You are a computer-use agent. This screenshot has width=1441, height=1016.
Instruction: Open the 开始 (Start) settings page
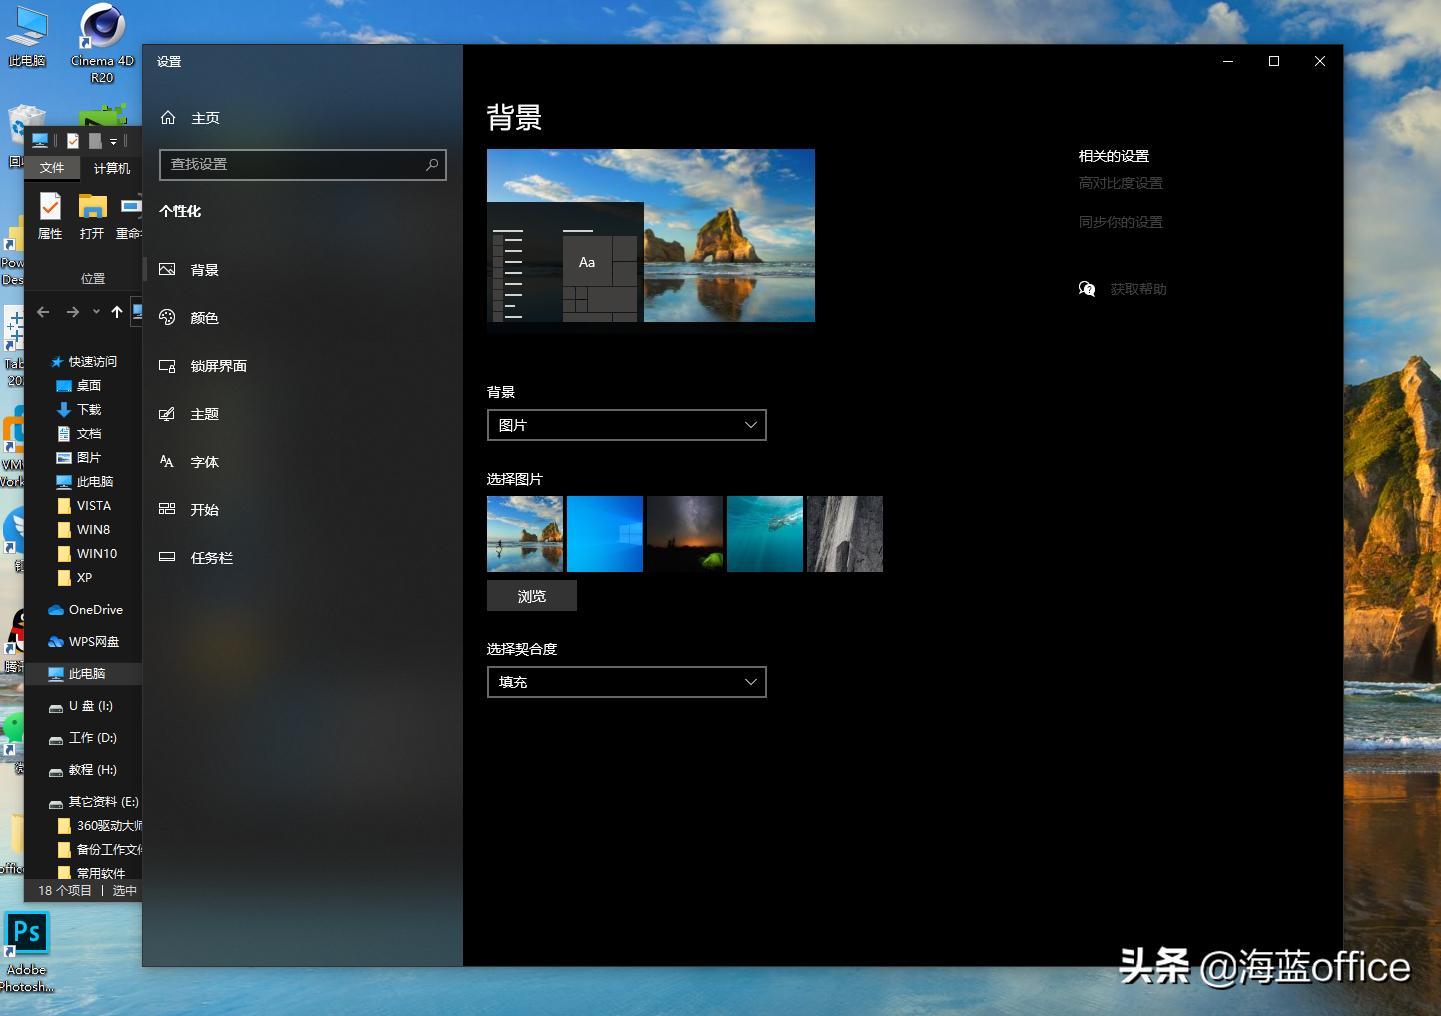[204, 509]
